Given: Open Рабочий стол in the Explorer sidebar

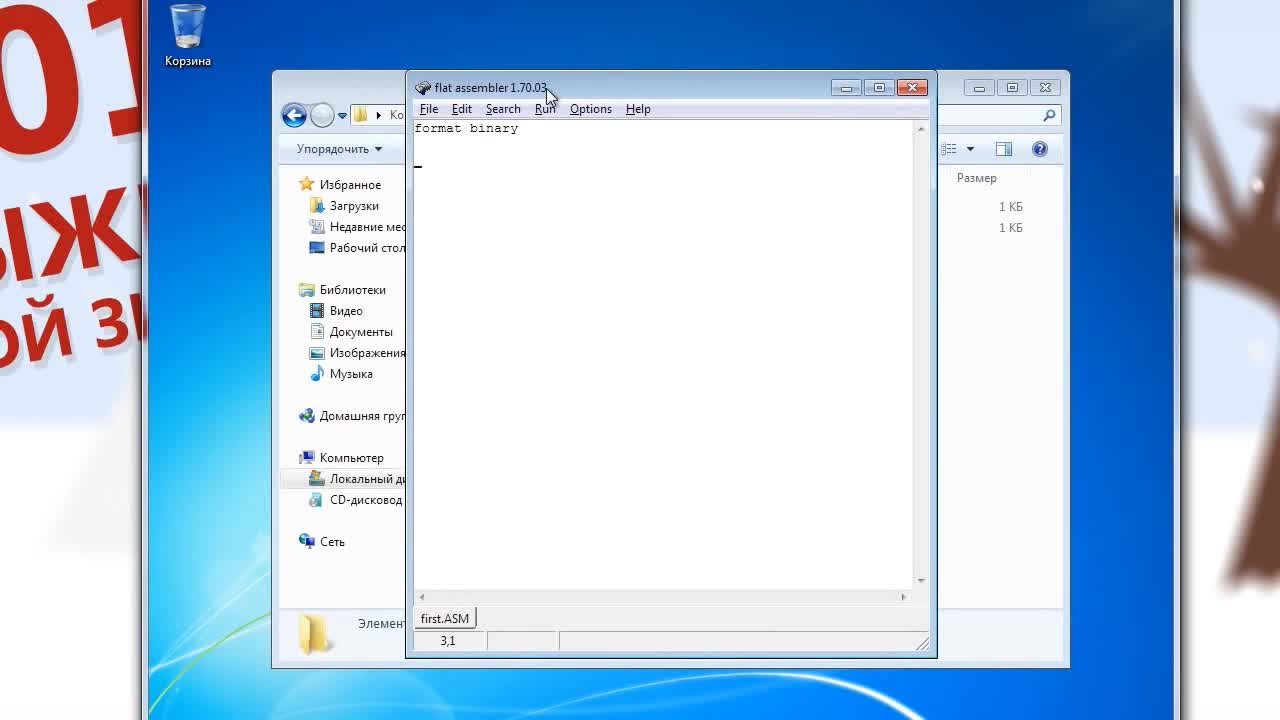Looking at the screenshot, I should 367,248.
